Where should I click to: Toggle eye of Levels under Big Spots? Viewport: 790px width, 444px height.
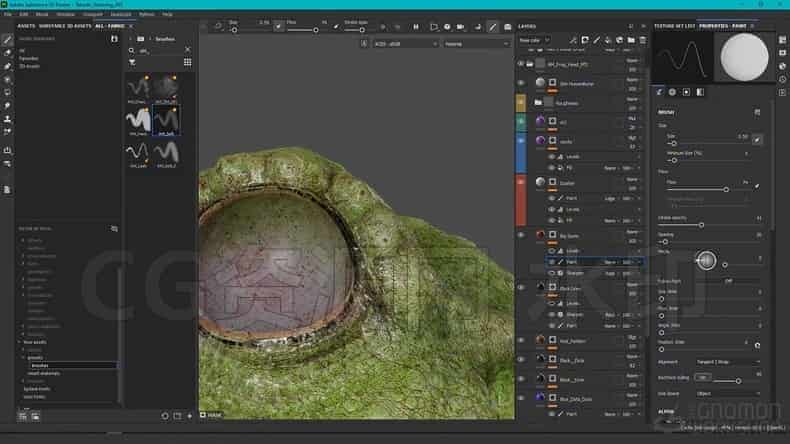[x=552, y=250]
